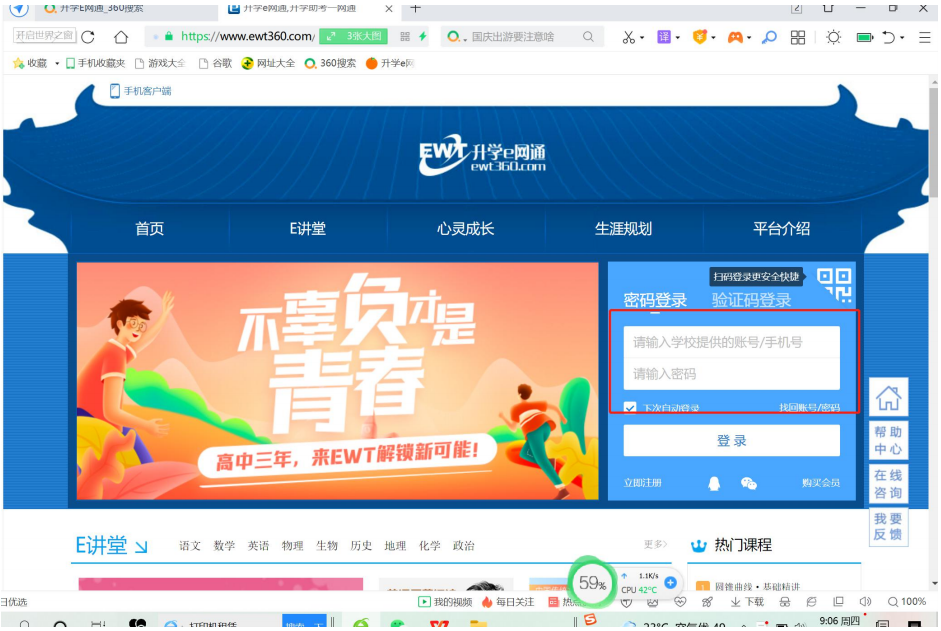This screenshot has height=631, width=941.
Task: Select the 密码登录 login tab
Action: point(655,300)
